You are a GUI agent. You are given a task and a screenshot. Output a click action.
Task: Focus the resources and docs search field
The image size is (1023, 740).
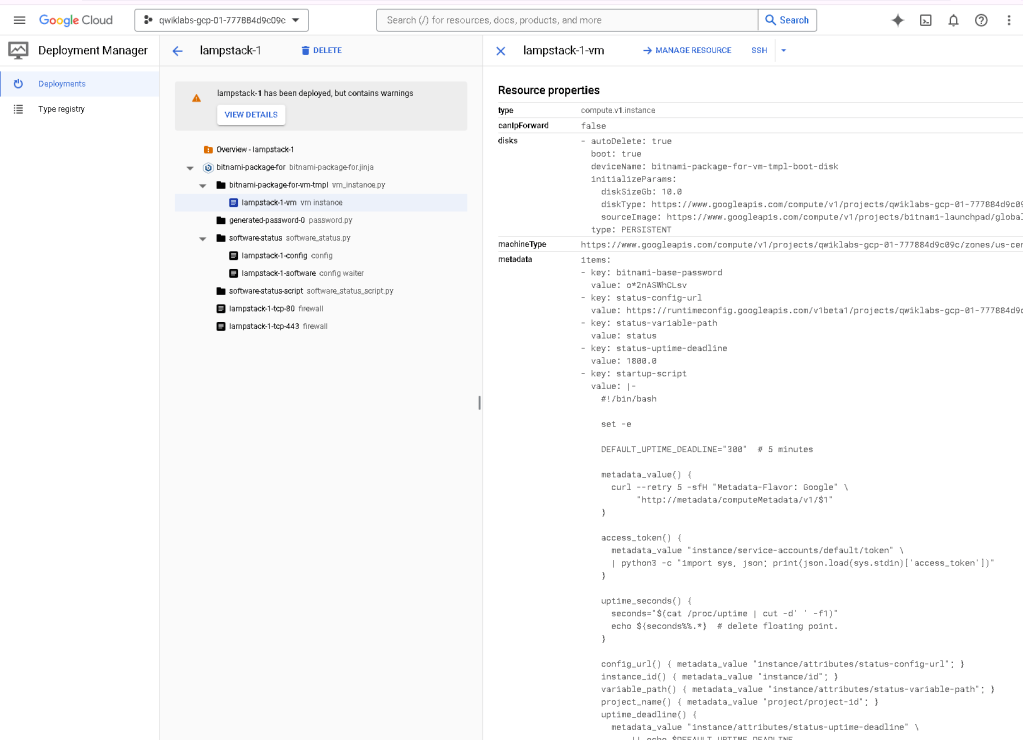click(x=567, y=20)
